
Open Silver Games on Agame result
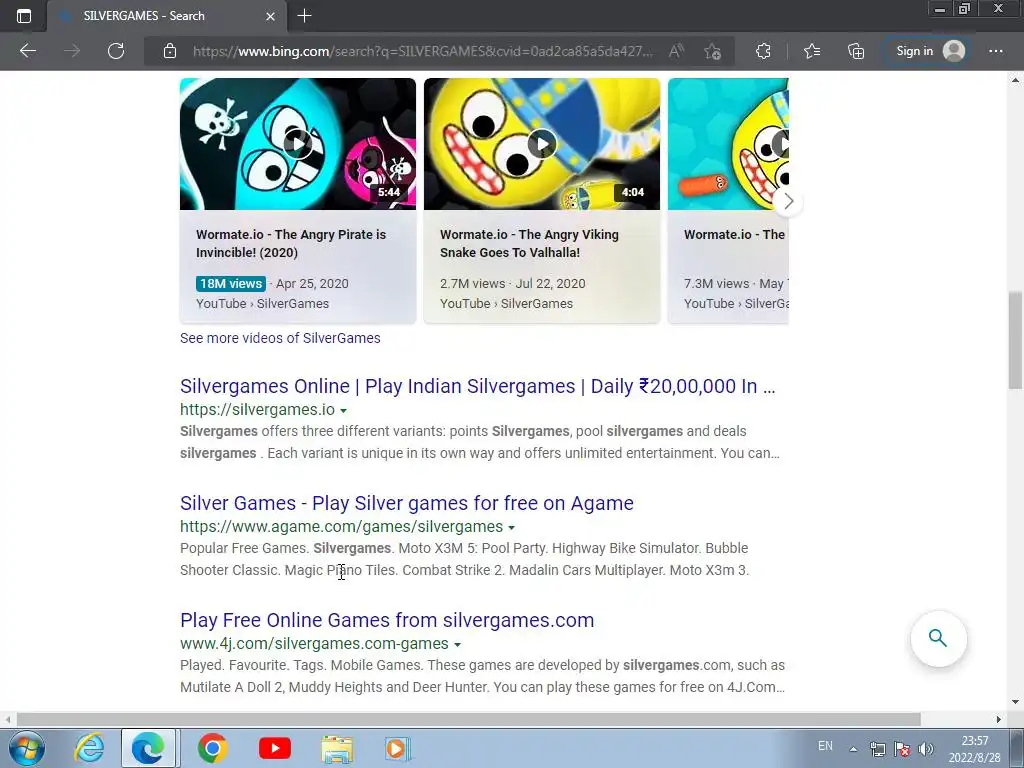point(407,503)
